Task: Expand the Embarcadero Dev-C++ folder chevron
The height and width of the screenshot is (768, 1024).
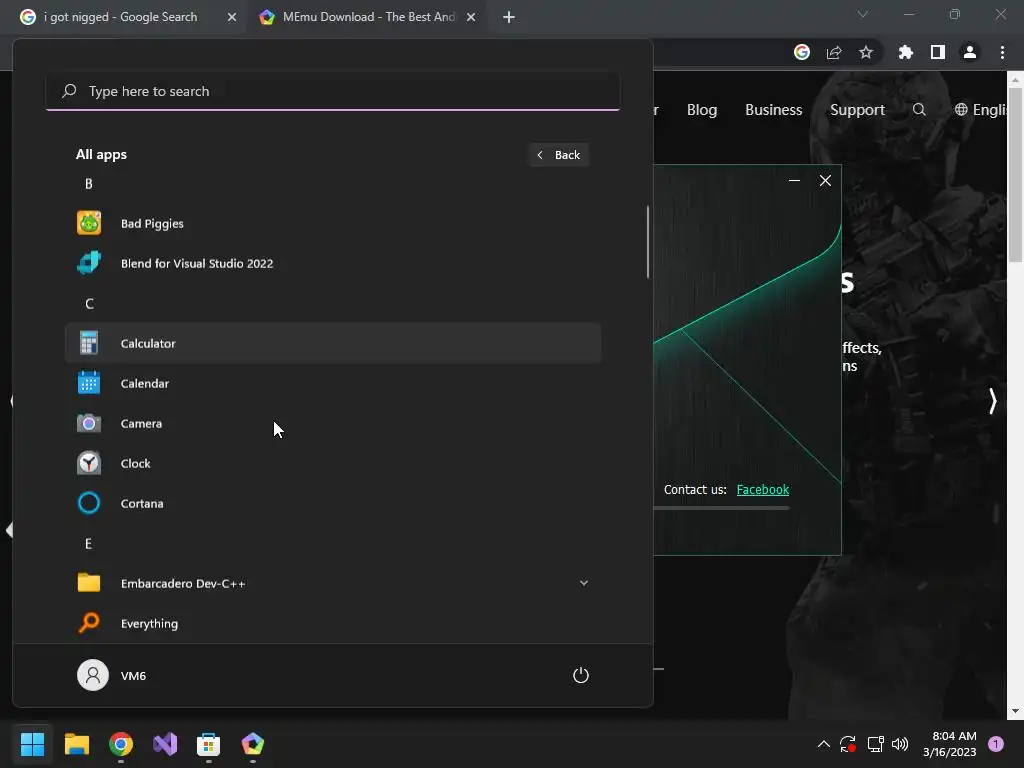Action: coord(584,583)
